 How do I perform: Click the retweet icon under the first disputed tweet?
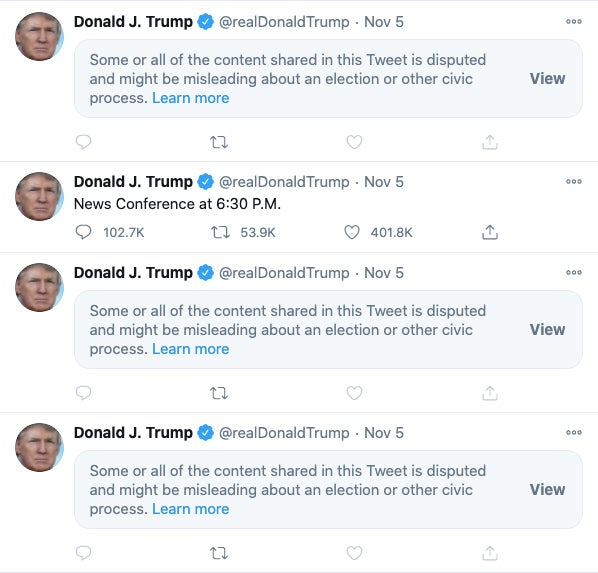[219, 142]
